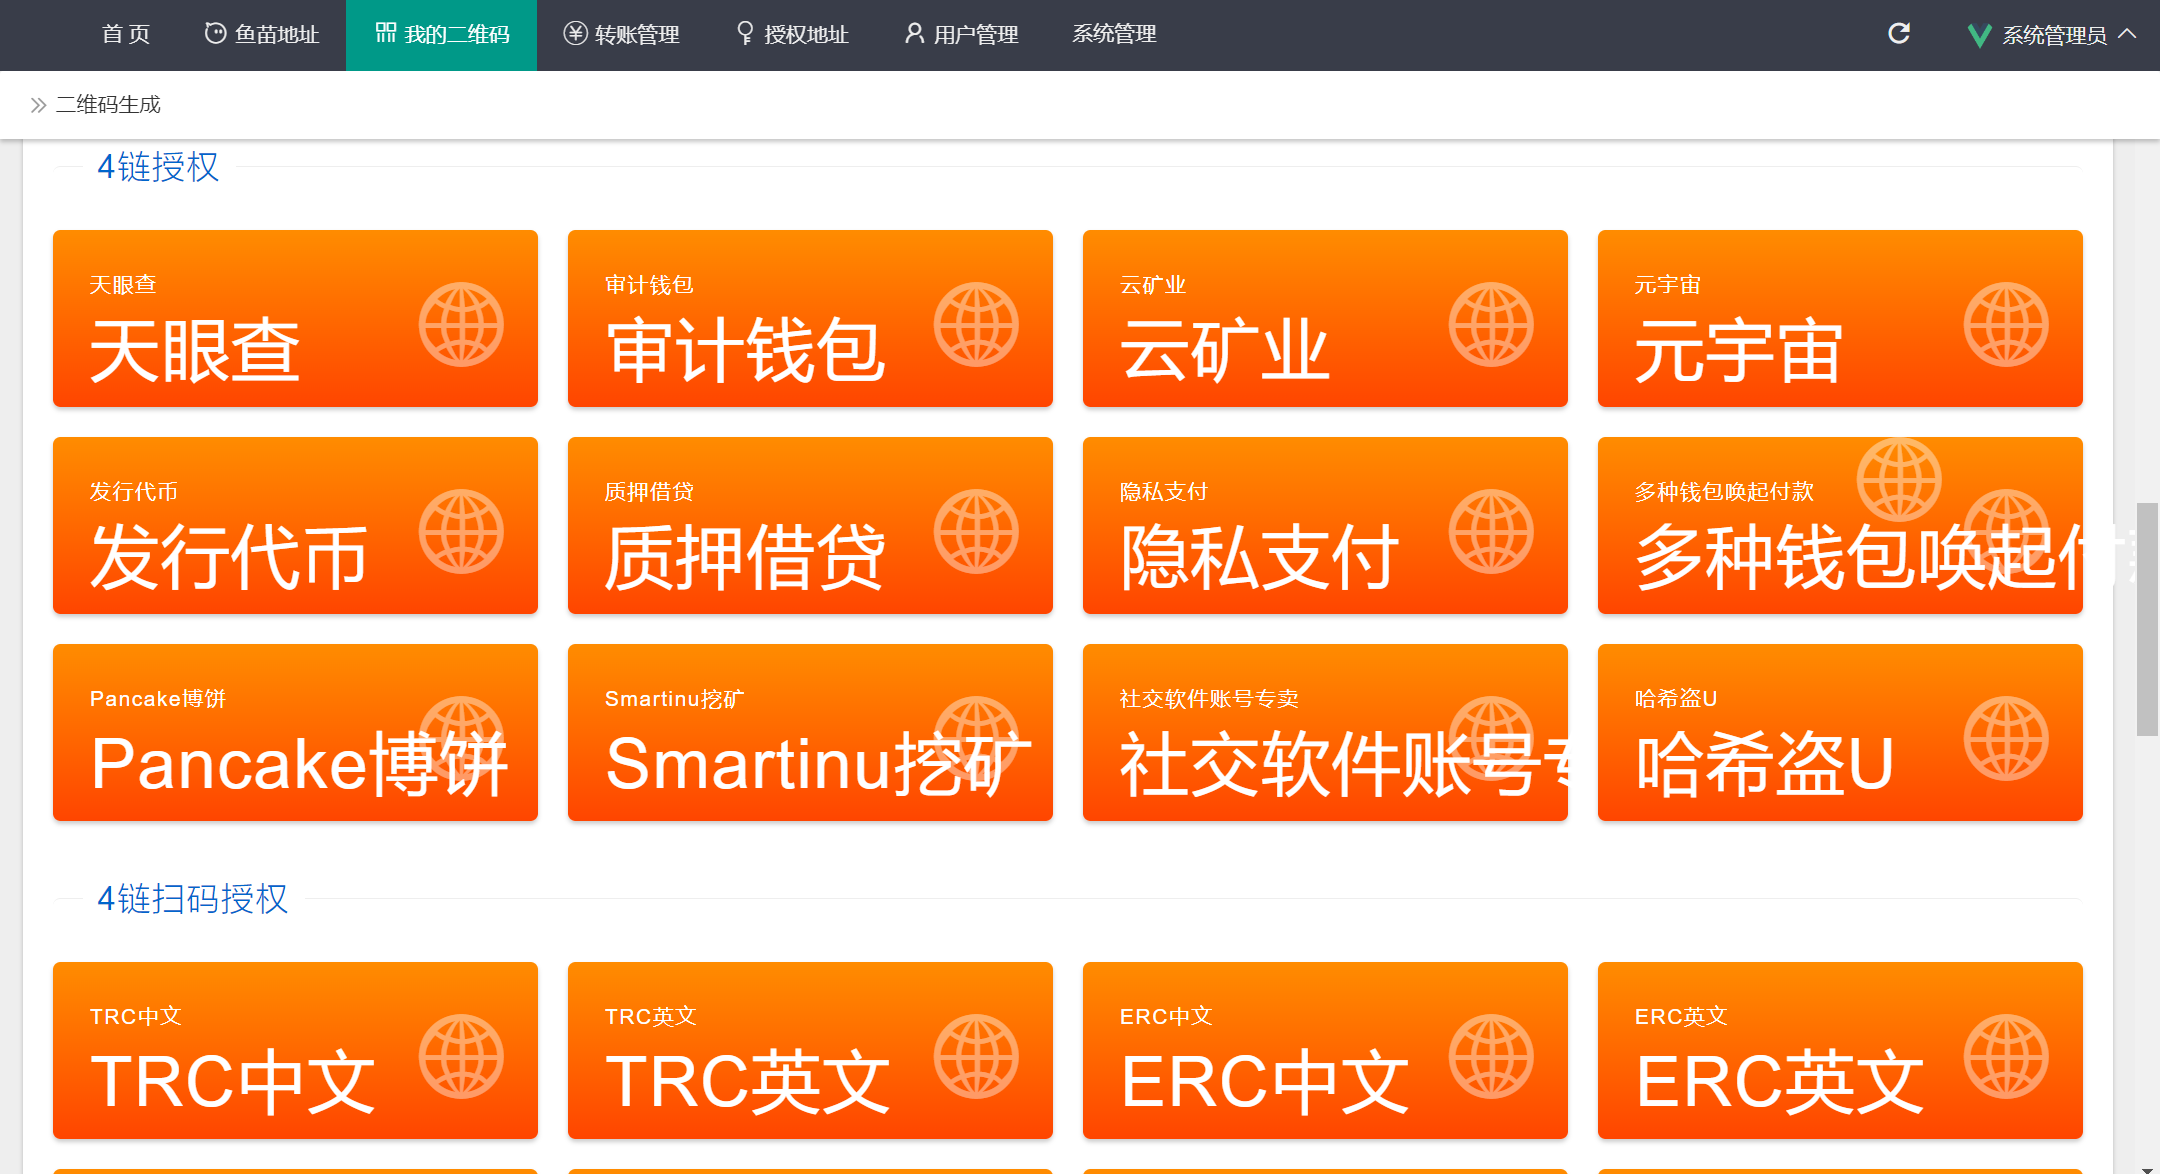2160x1174 pixels.
Task: Click the vertical scrollbar thumb
Action: 2147,619
